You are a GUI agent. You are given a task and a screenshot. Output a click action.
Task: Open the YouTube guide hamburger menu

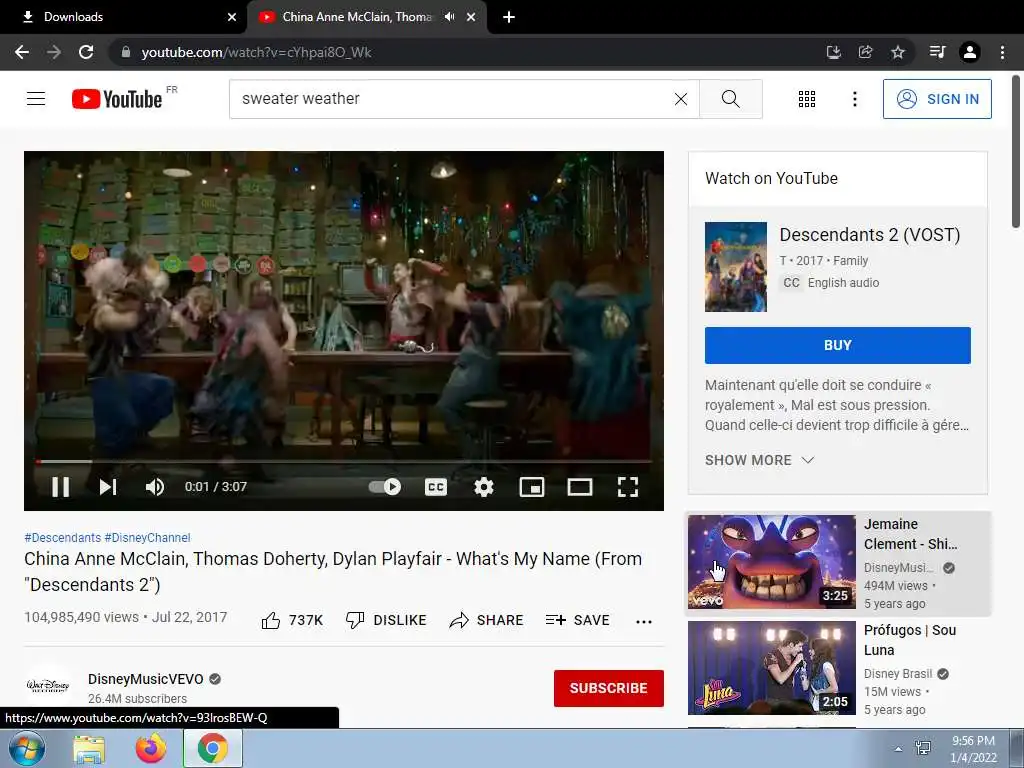[36, 99]
